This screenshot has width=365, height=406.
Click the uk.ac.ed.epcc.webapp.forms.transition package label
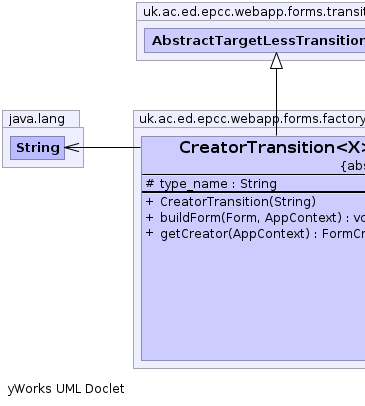point(254,12)
